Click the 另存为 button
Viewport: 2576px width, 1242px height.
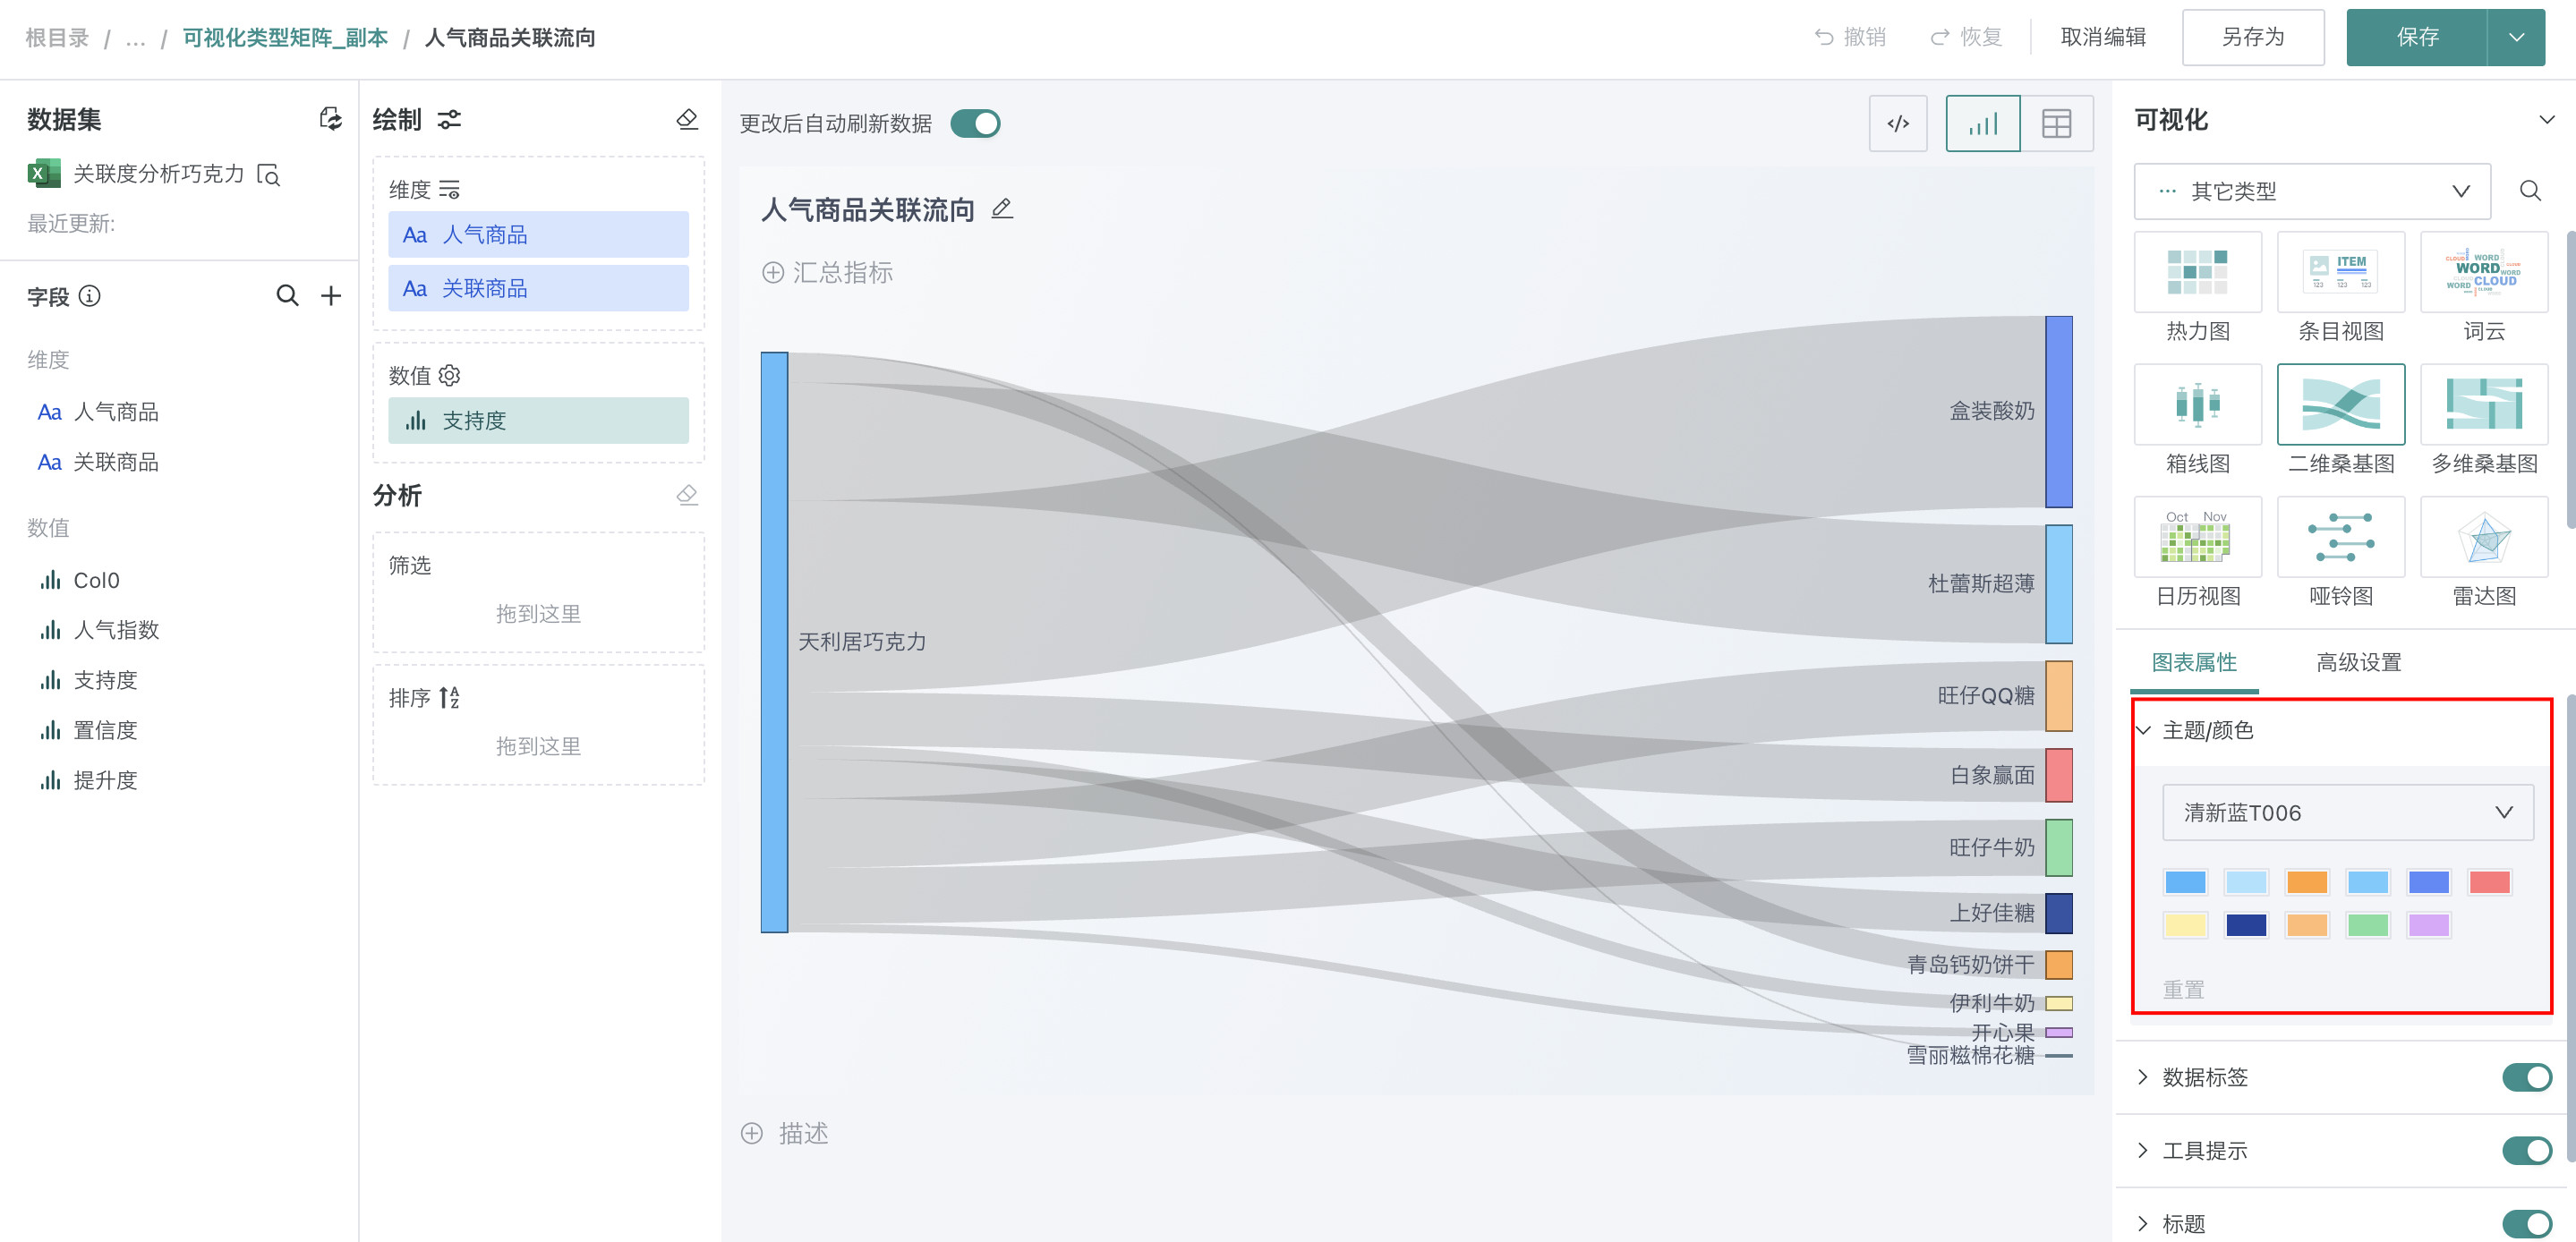(2252, 37)
